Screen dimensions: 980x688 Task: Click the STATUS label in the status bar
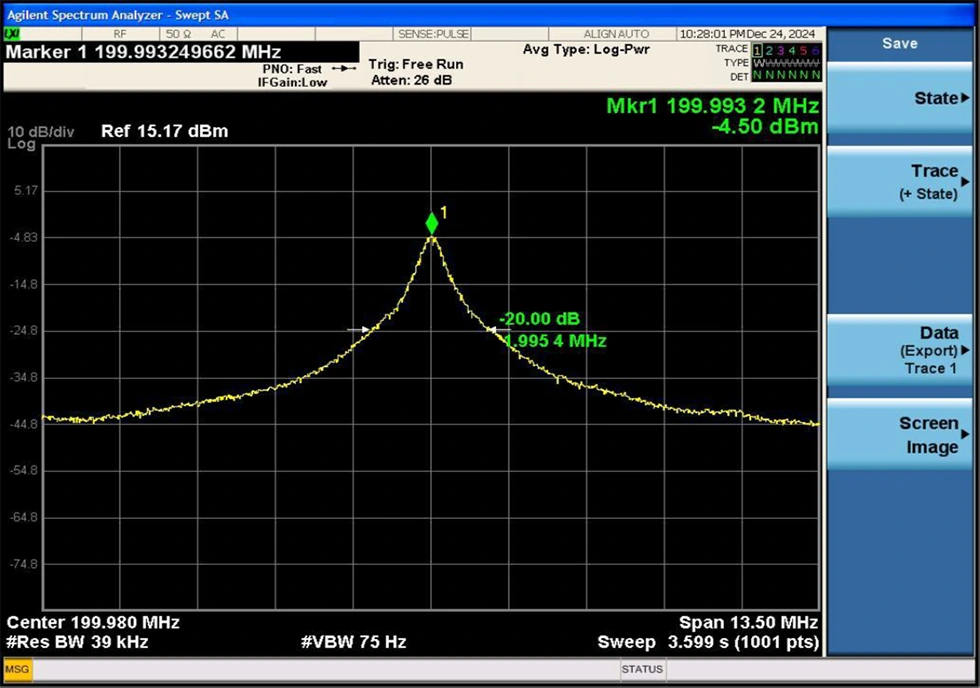pos(642,669)
